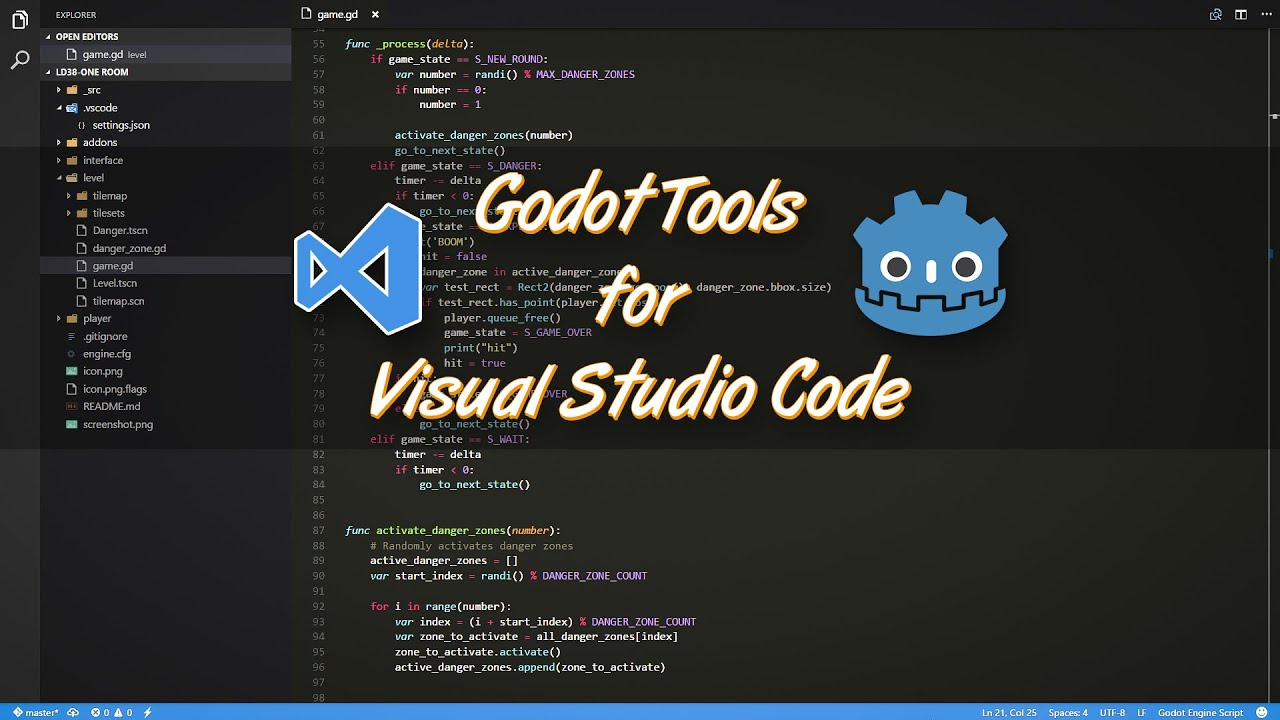Split the editor with the split icon
Viewport: 1280px width, 720px height.
(x=1241, y=14)
